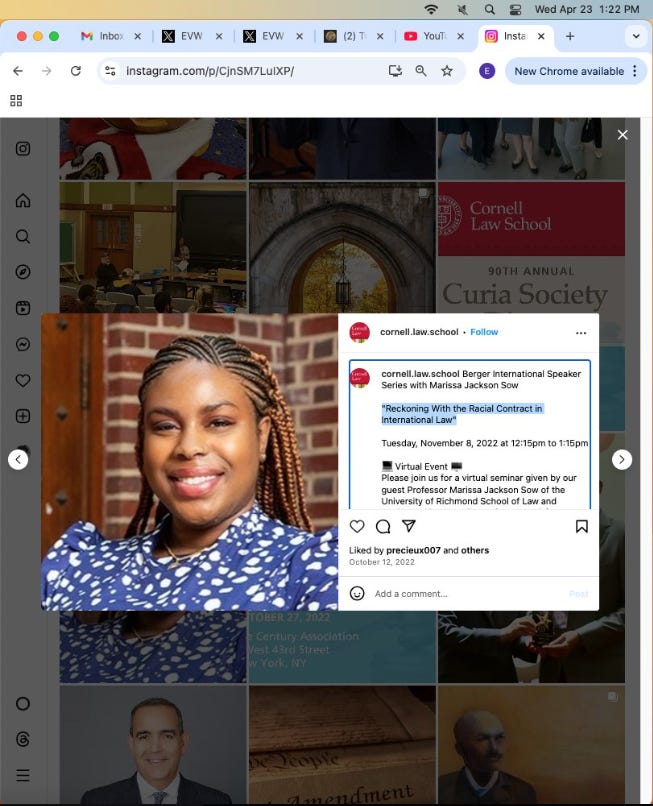
Task: Open Threads icon in sidebar
Action: (23, 739)
